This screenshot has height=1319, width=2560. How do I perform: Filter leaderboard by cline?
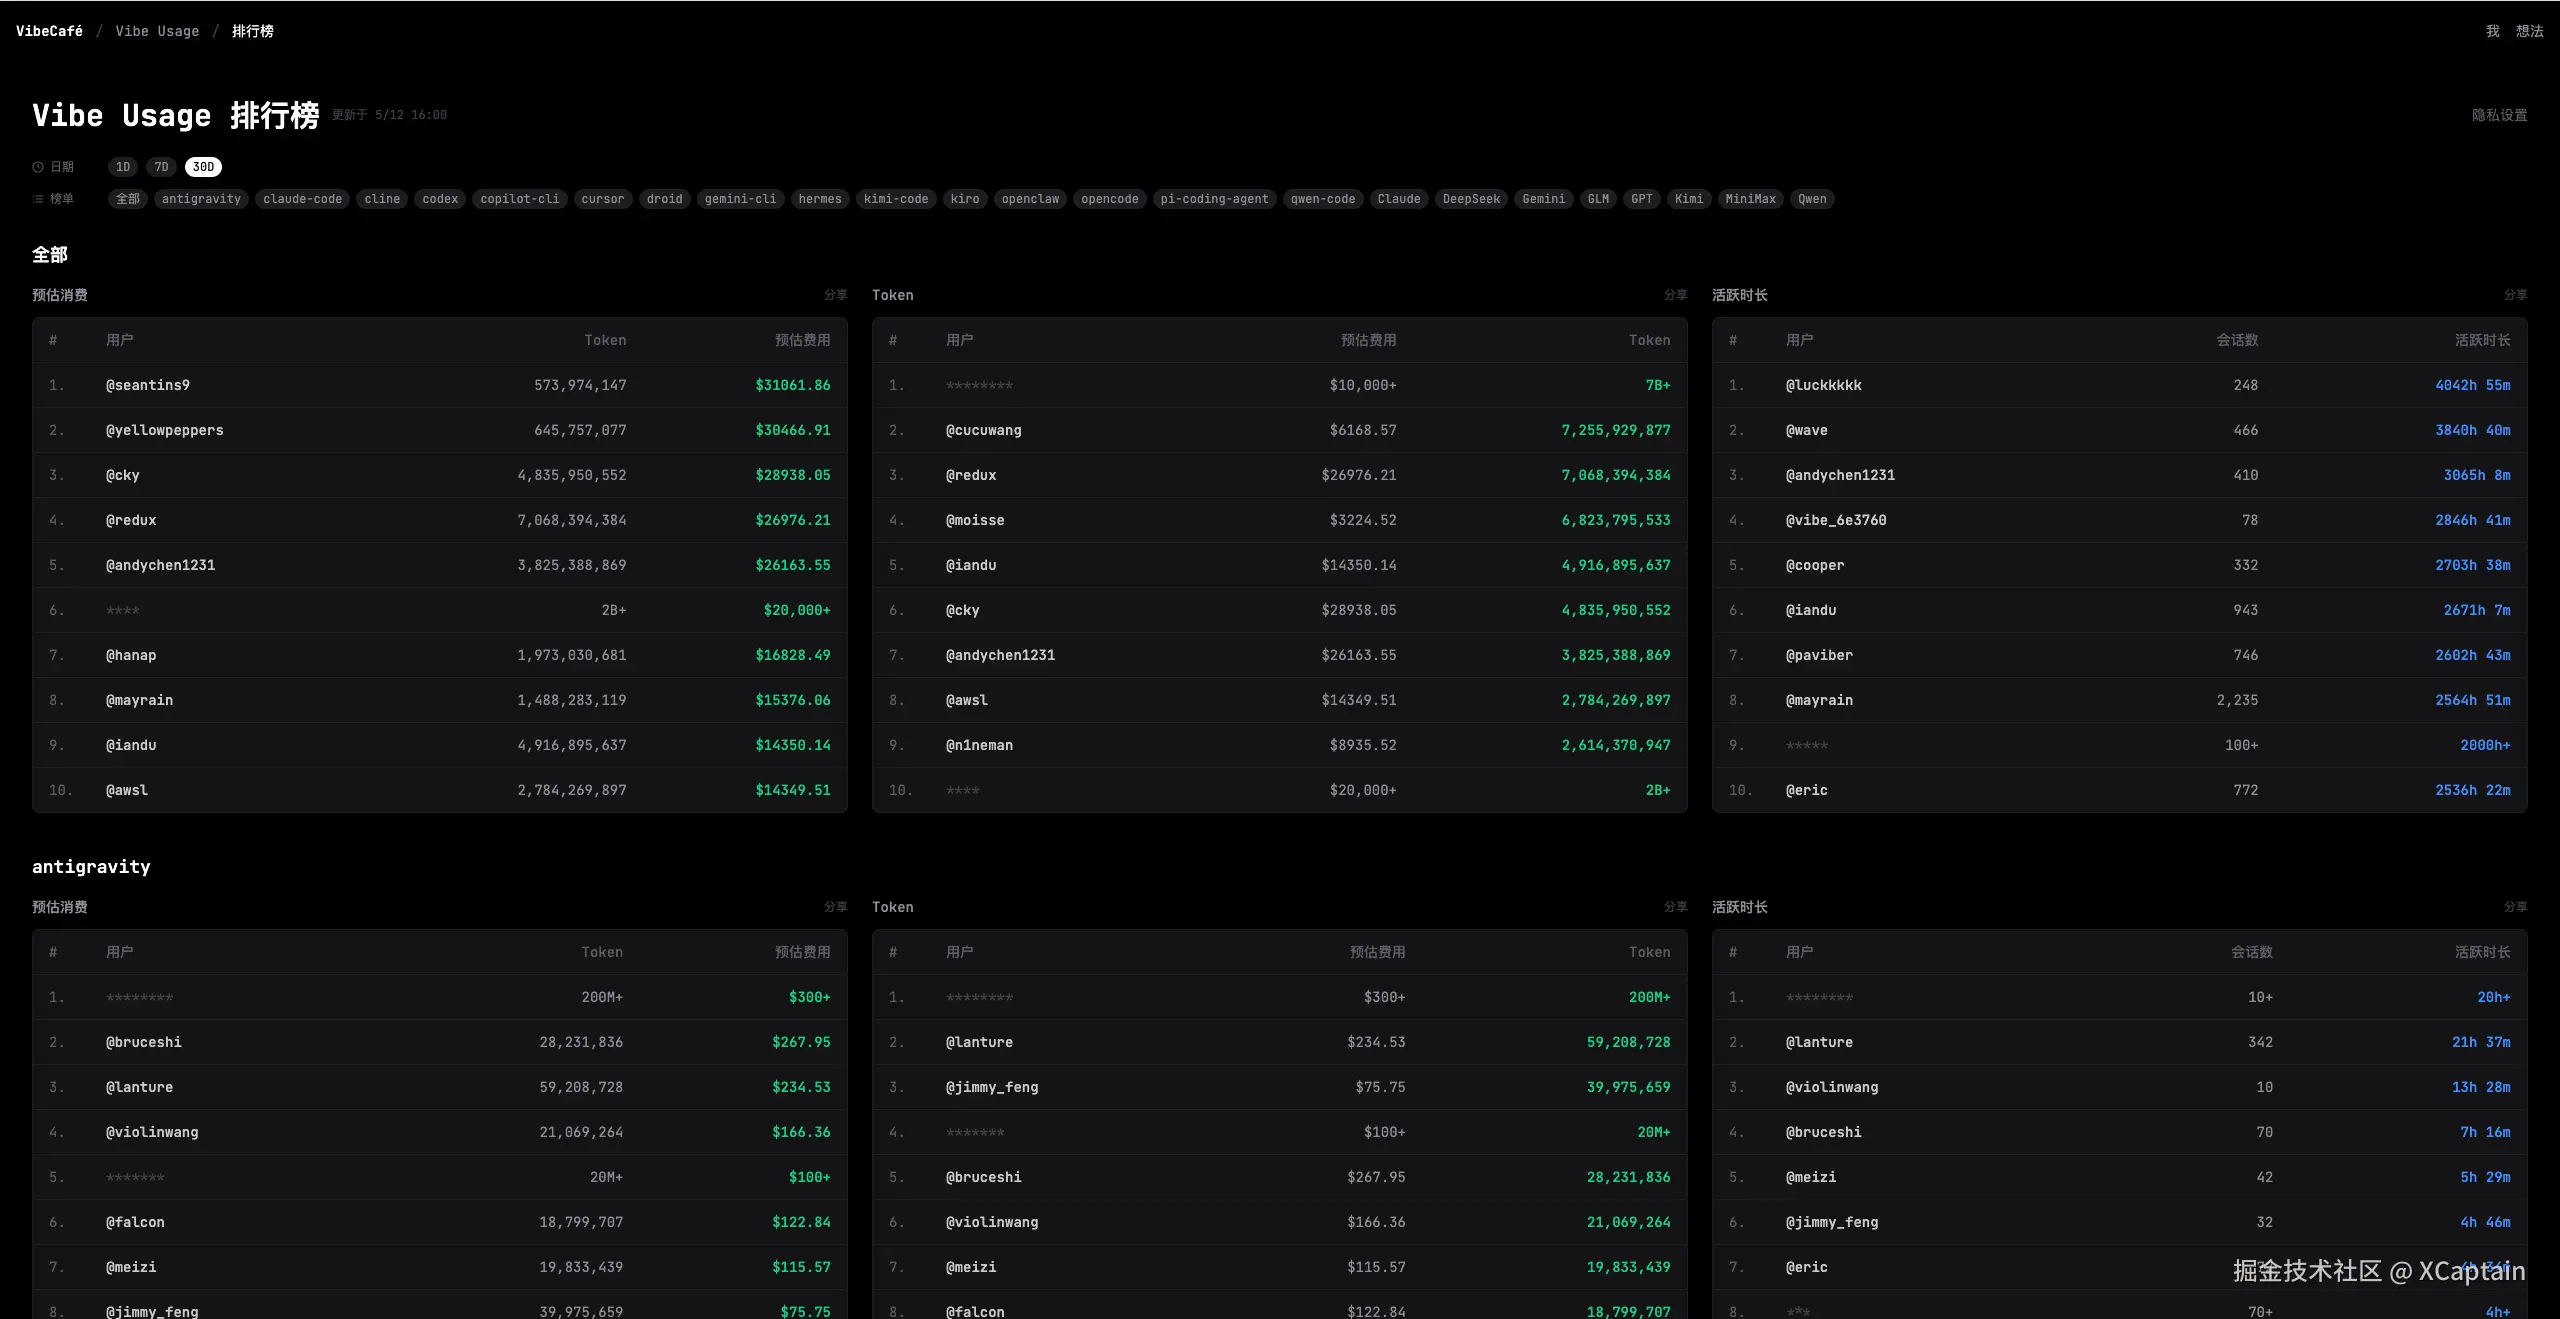[x=382, y=199]
